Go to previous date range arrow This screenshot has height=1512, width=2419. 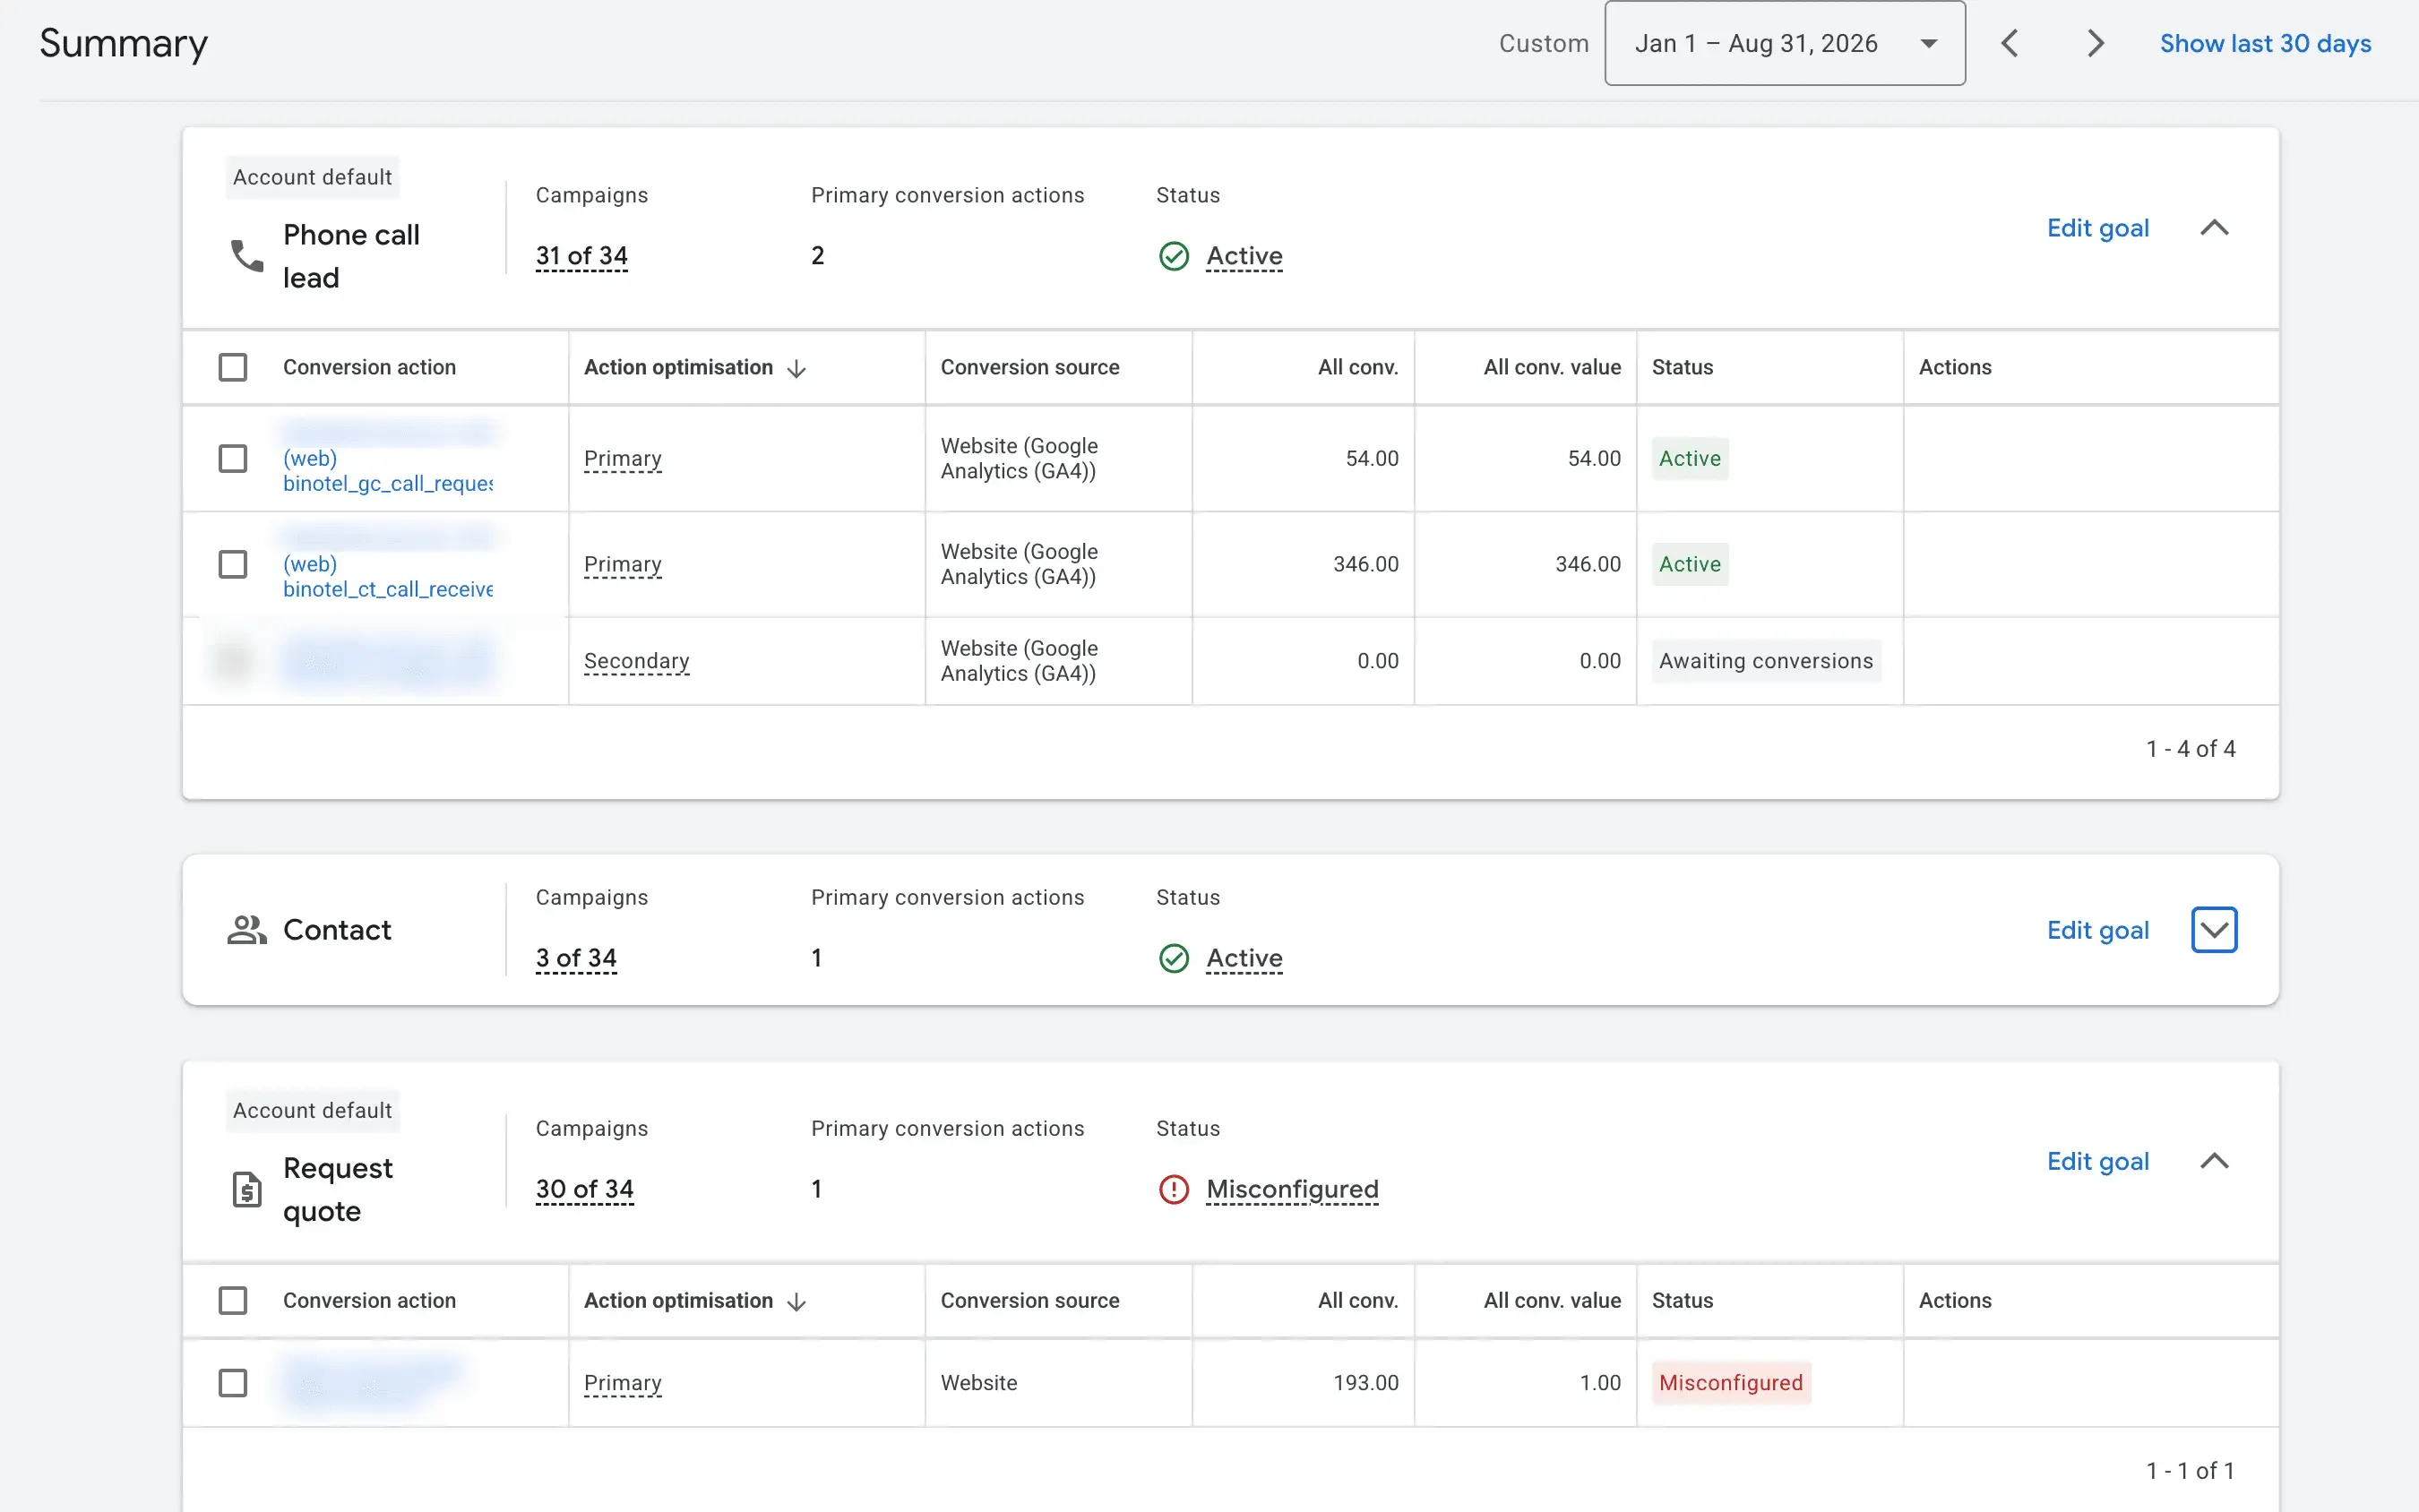tap(2010, 43)
